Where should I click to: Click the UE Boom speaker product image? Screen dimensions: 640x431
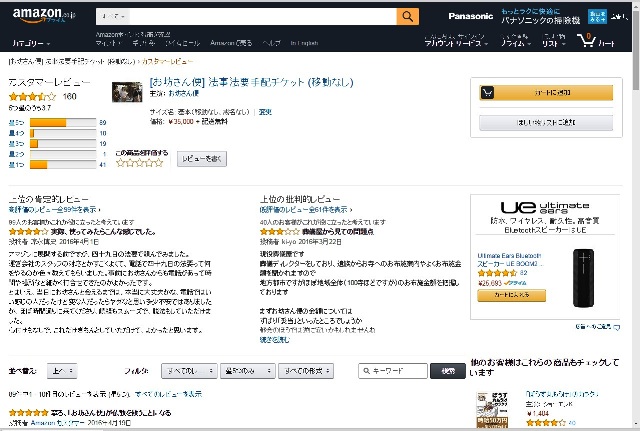tap(583, 278)
